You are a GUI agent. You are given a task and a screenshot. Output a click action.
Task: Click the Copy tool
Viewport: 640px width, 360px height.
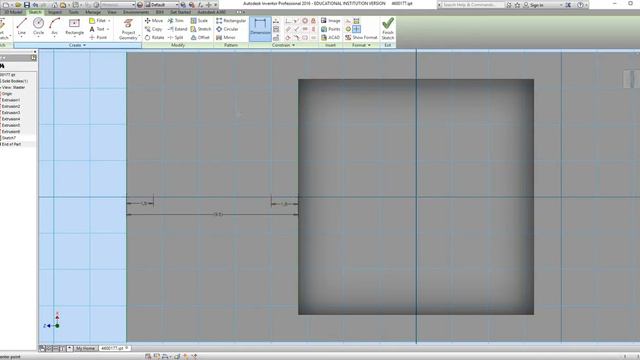153,29
